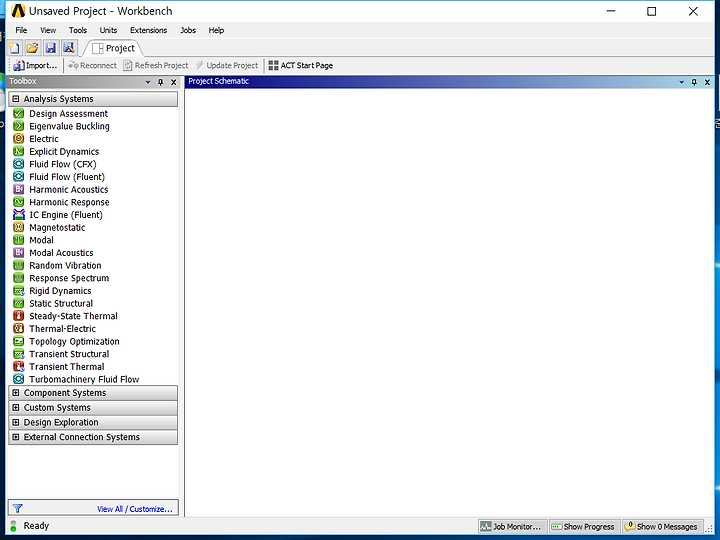Collapse the Analysis Systems section
Screen dimensions: 720x540
pyautogui.click(x=16, y=99)
